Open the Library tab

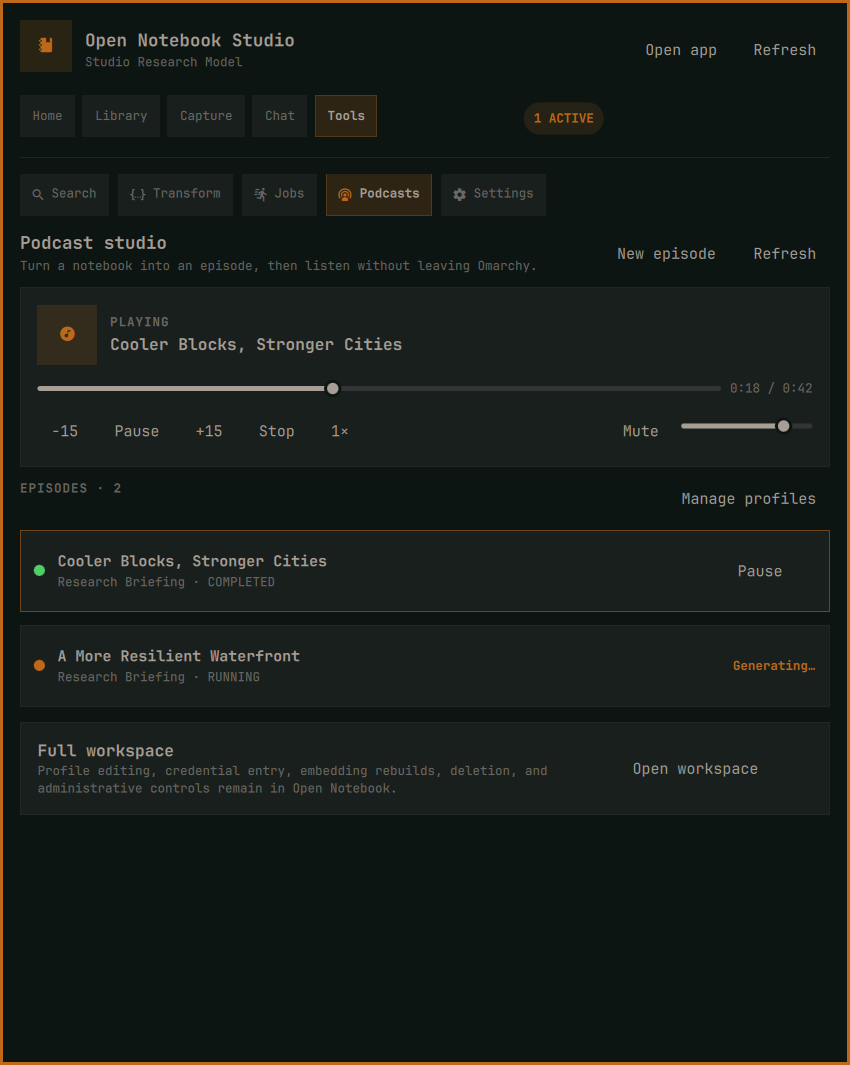coord(121,116)
